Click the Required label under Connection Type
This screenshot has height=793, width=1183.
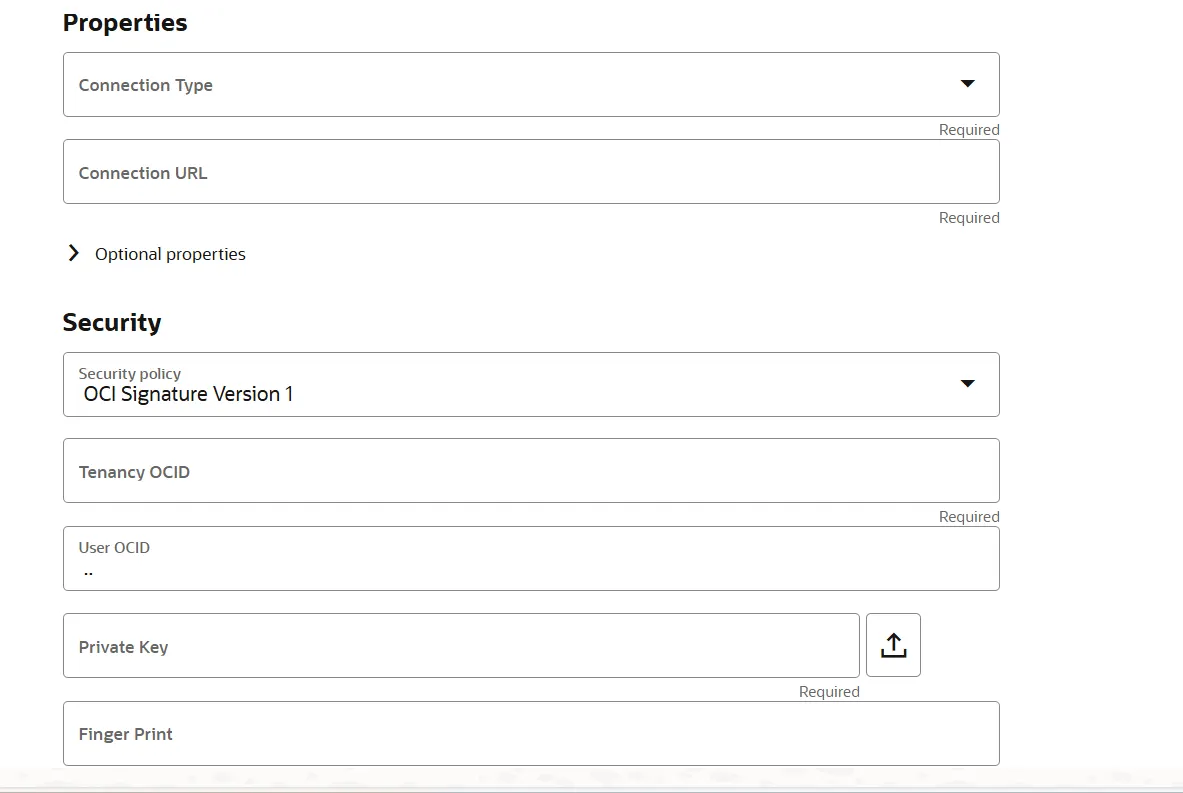pyautogui.click(x=968, y=129)
